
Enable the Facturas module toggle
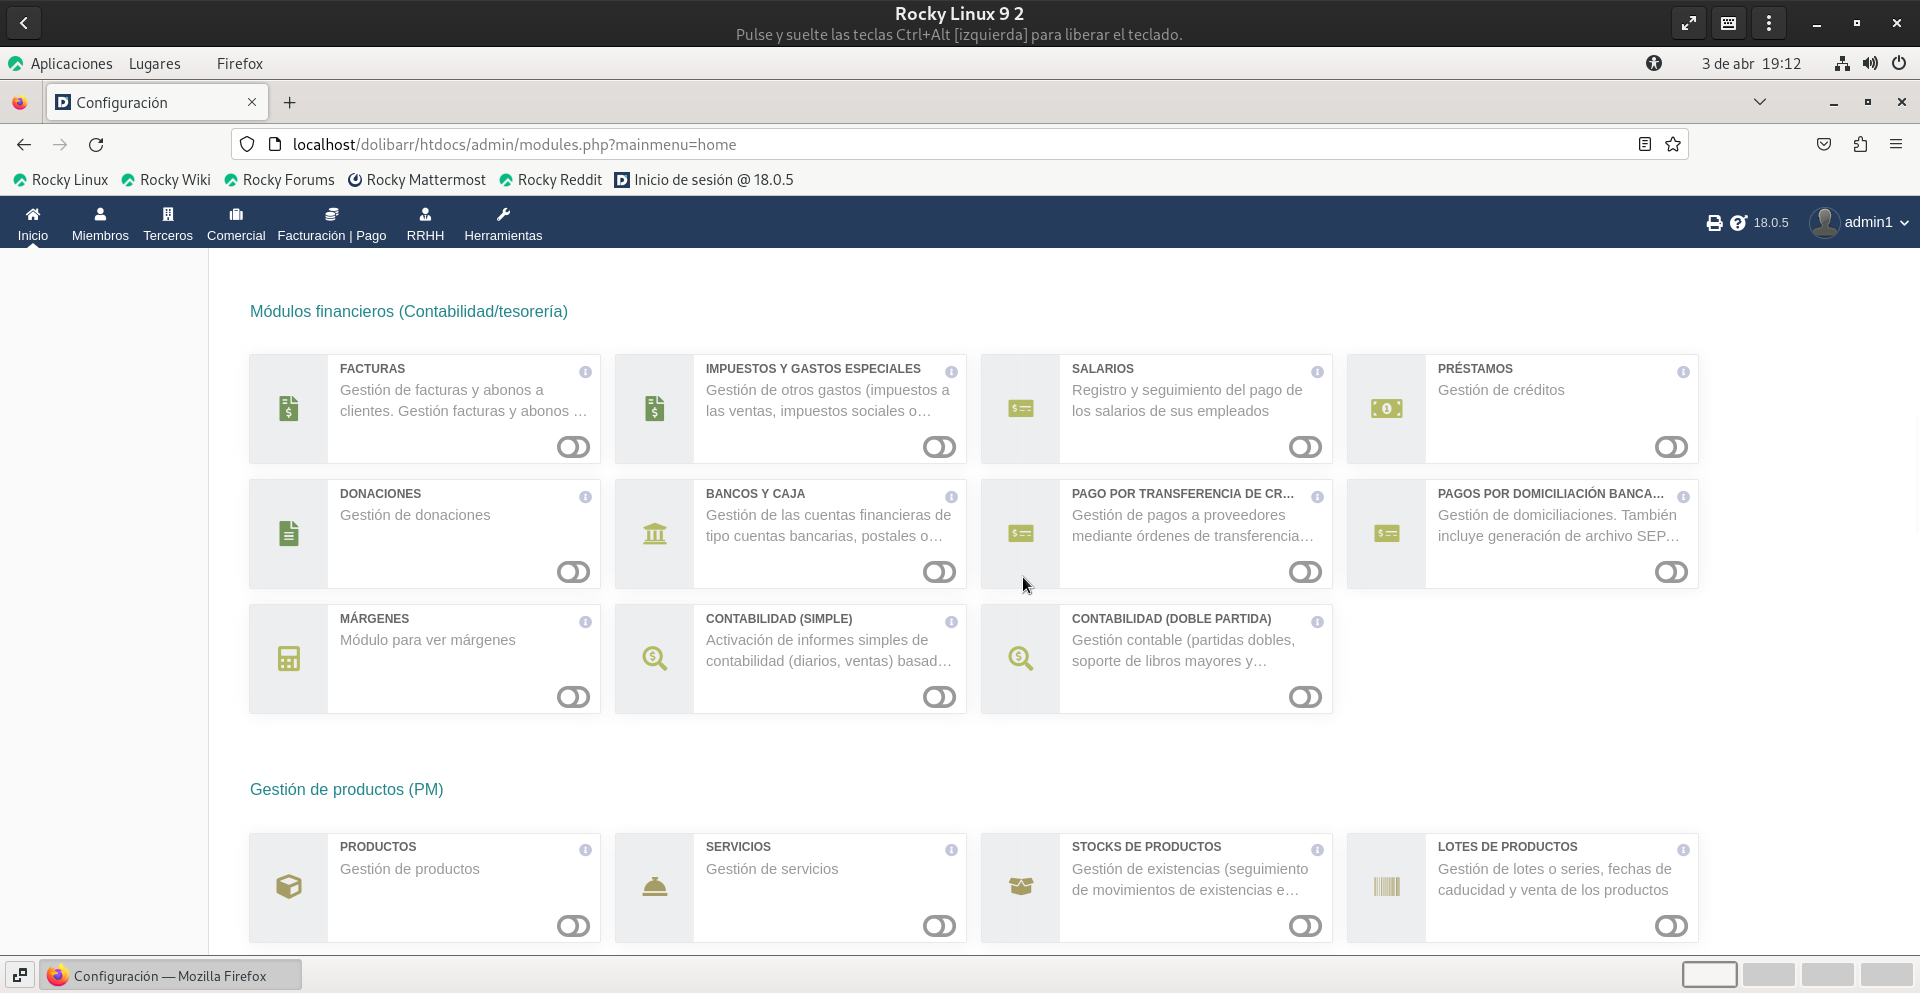click(573, 447)
